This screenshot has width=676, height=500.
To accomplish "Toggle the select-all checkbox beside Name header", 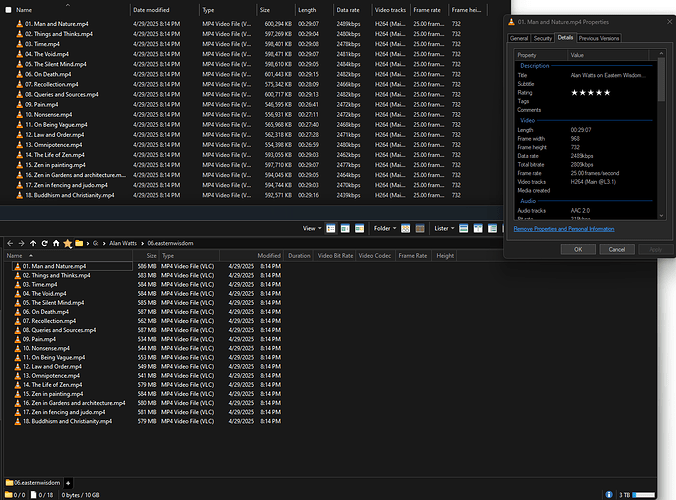I will 8,9.
